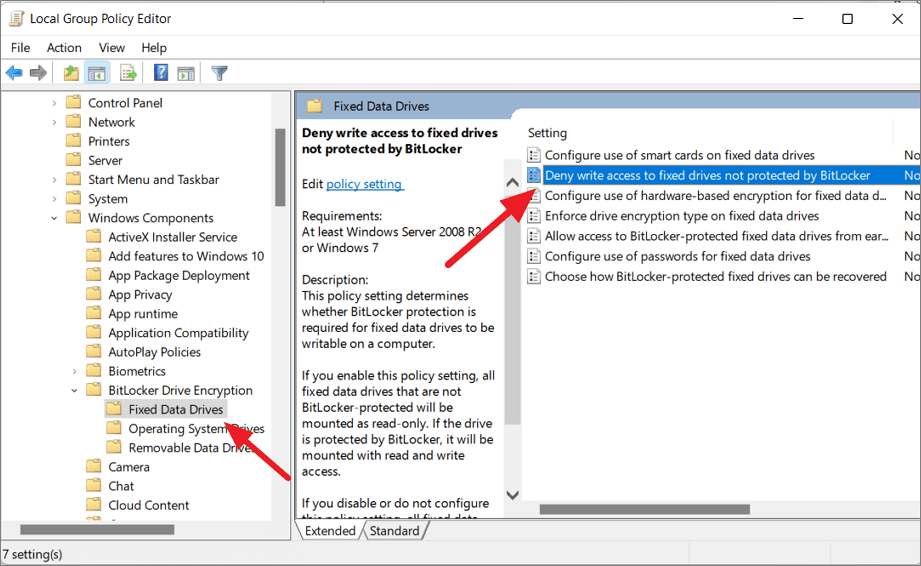
Task: Select Application Compatibility tree item
Action: pos(179,333)
